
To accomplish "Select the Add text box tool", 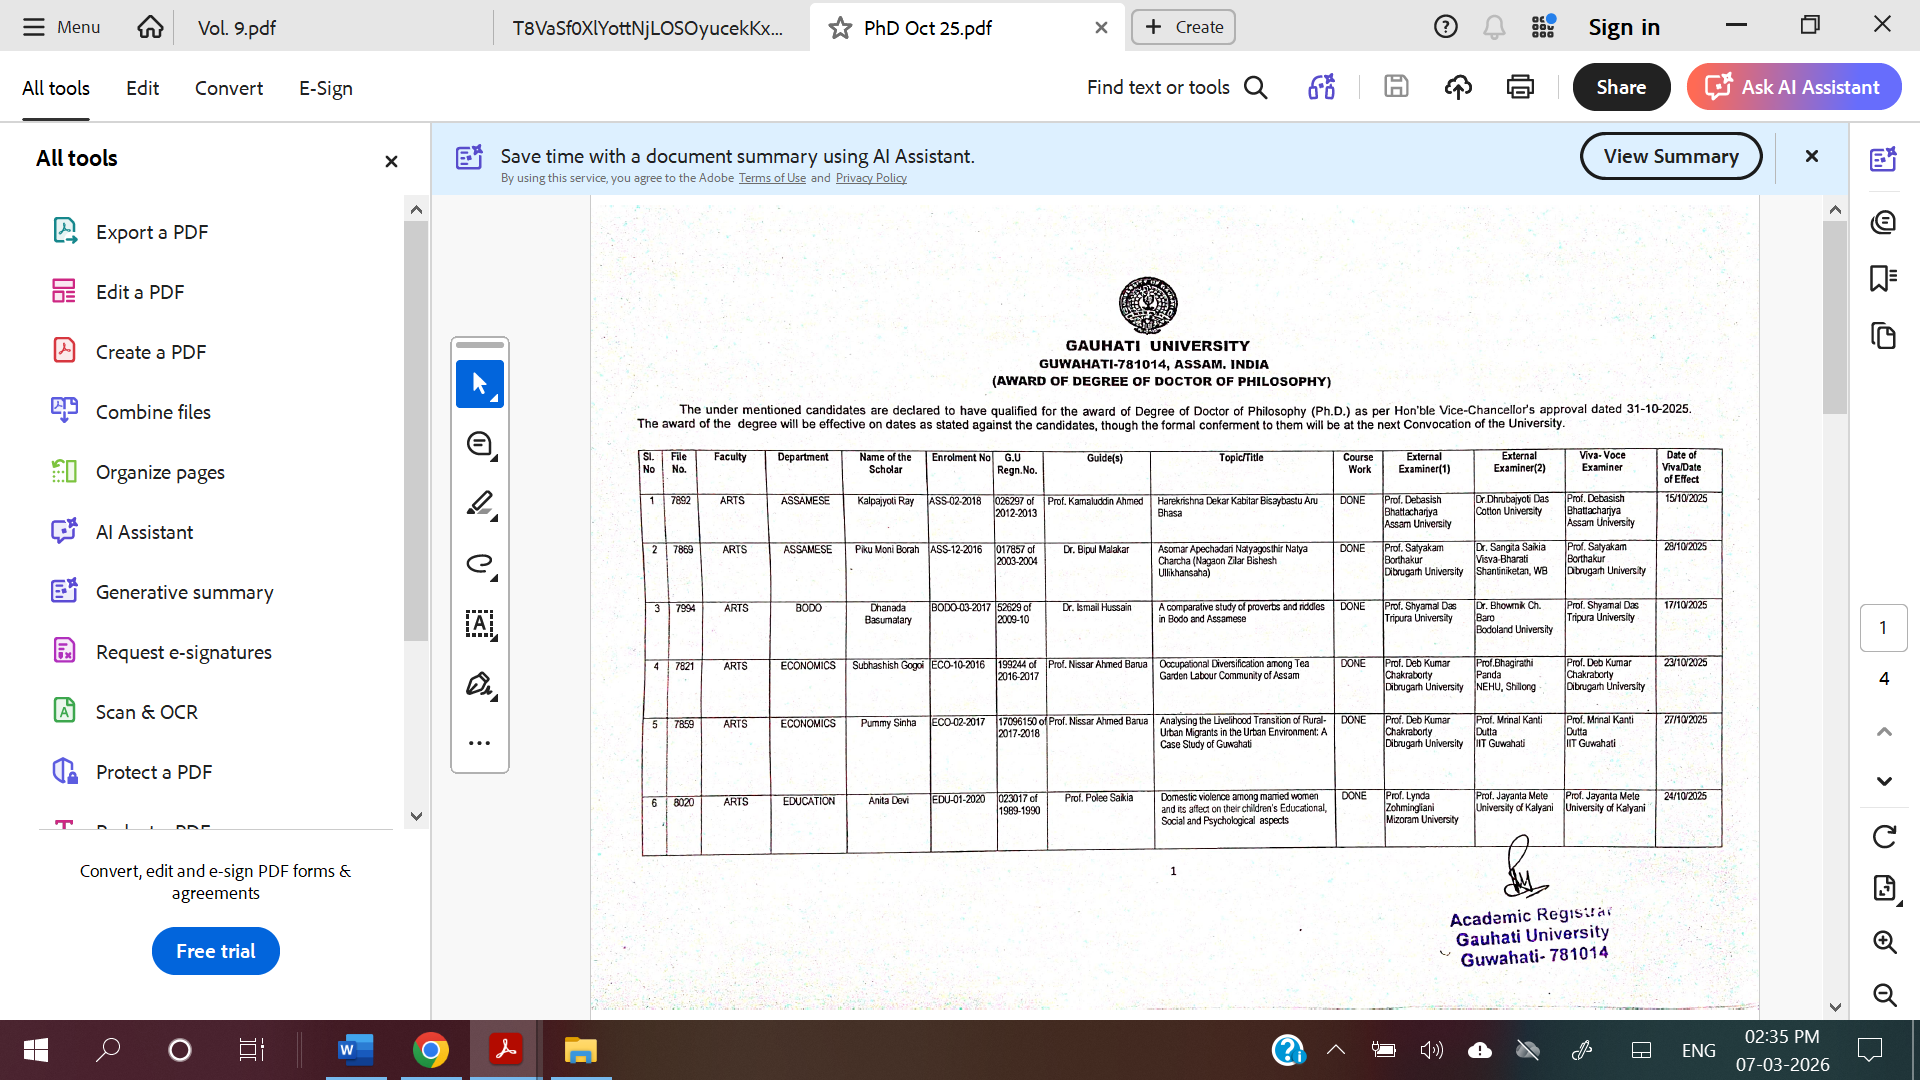I will pyautogui.click(x=479, y=624).
